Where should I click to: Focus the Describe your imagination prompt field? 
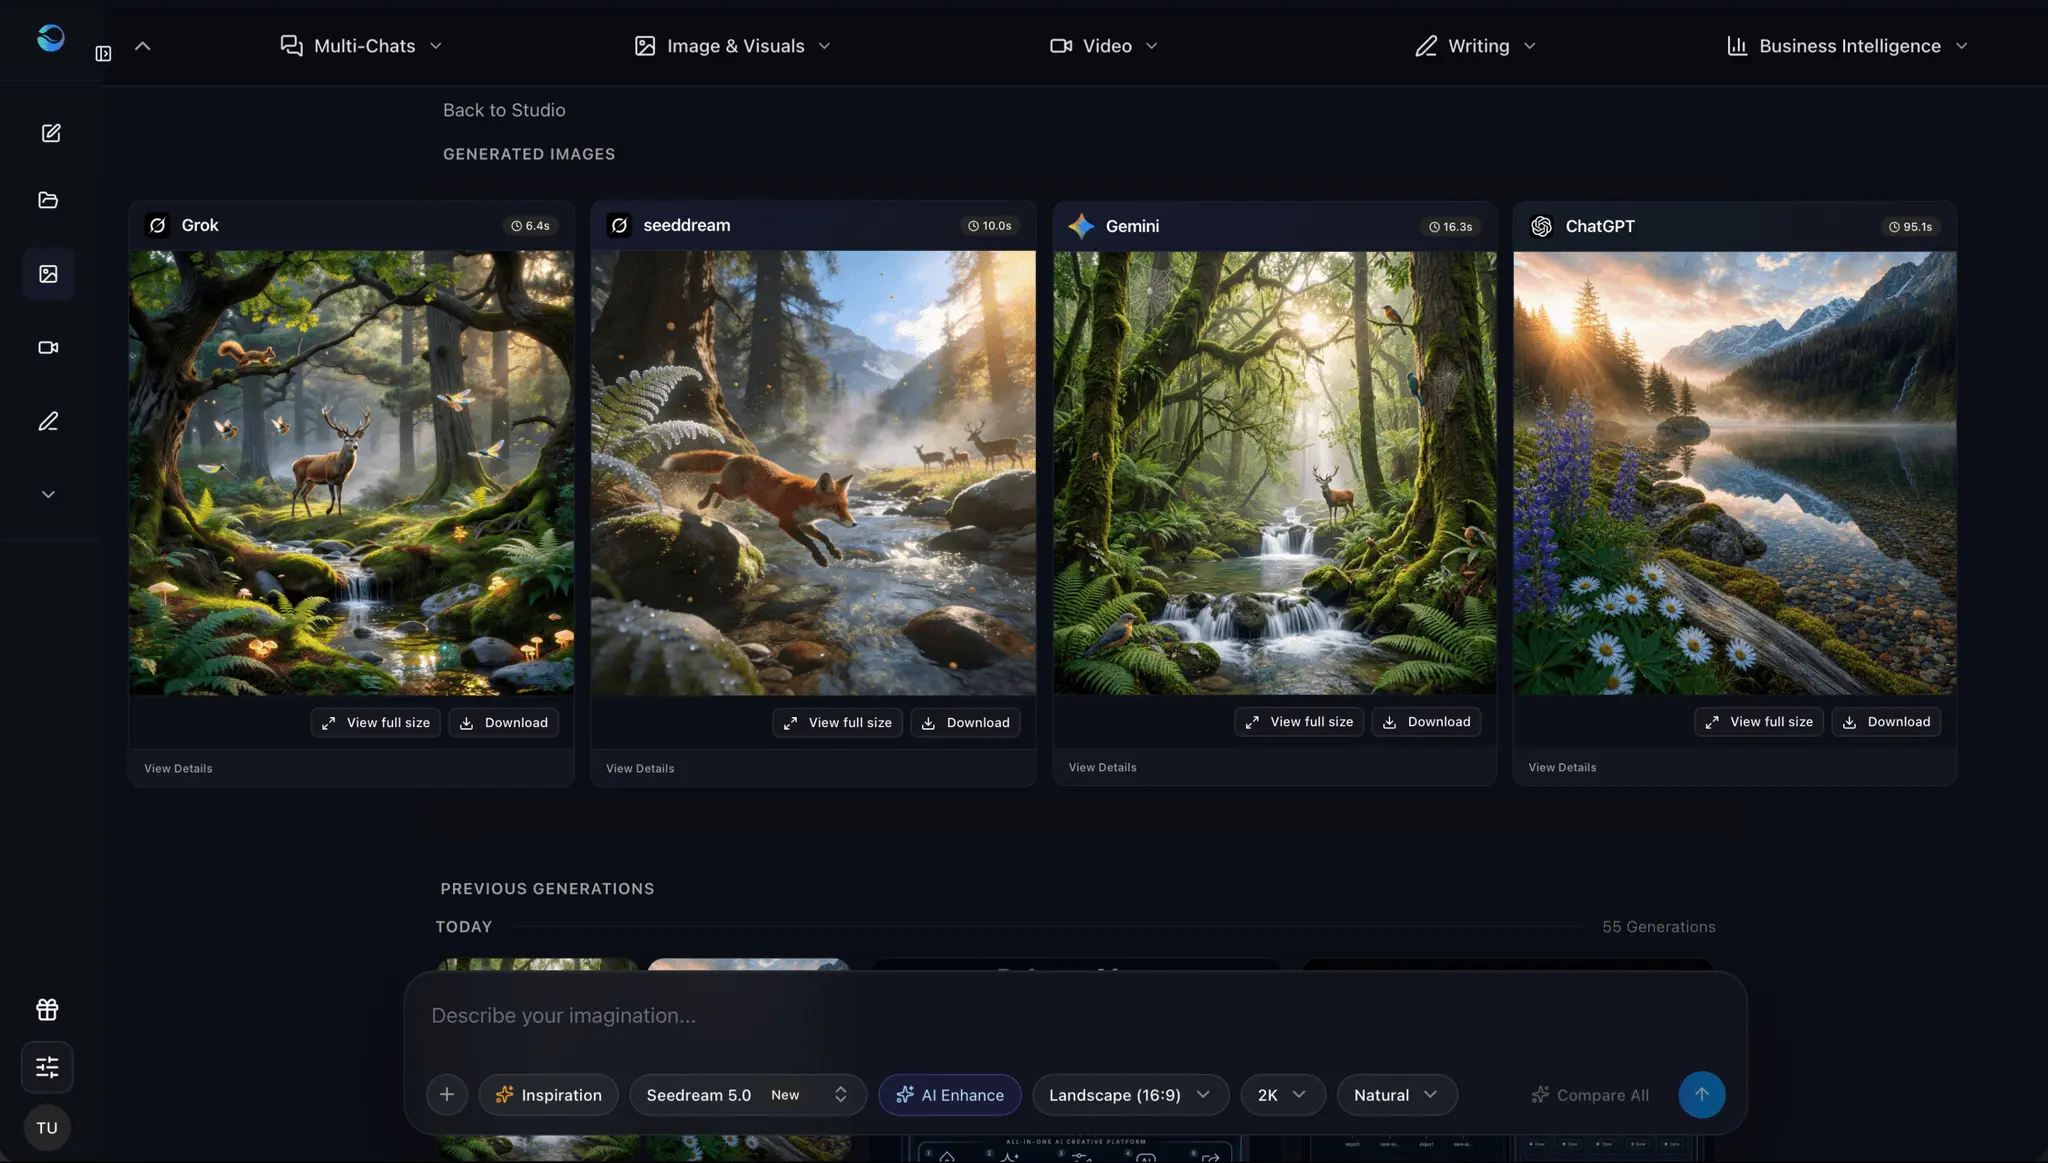pos(1075,1016)
